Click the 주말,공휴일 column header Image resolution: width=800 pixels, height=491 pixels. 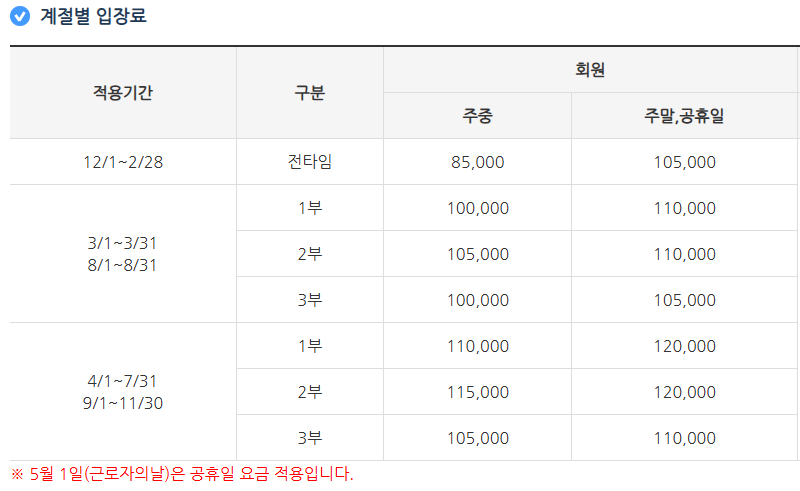pyautogui.click(x=684, y=116)
